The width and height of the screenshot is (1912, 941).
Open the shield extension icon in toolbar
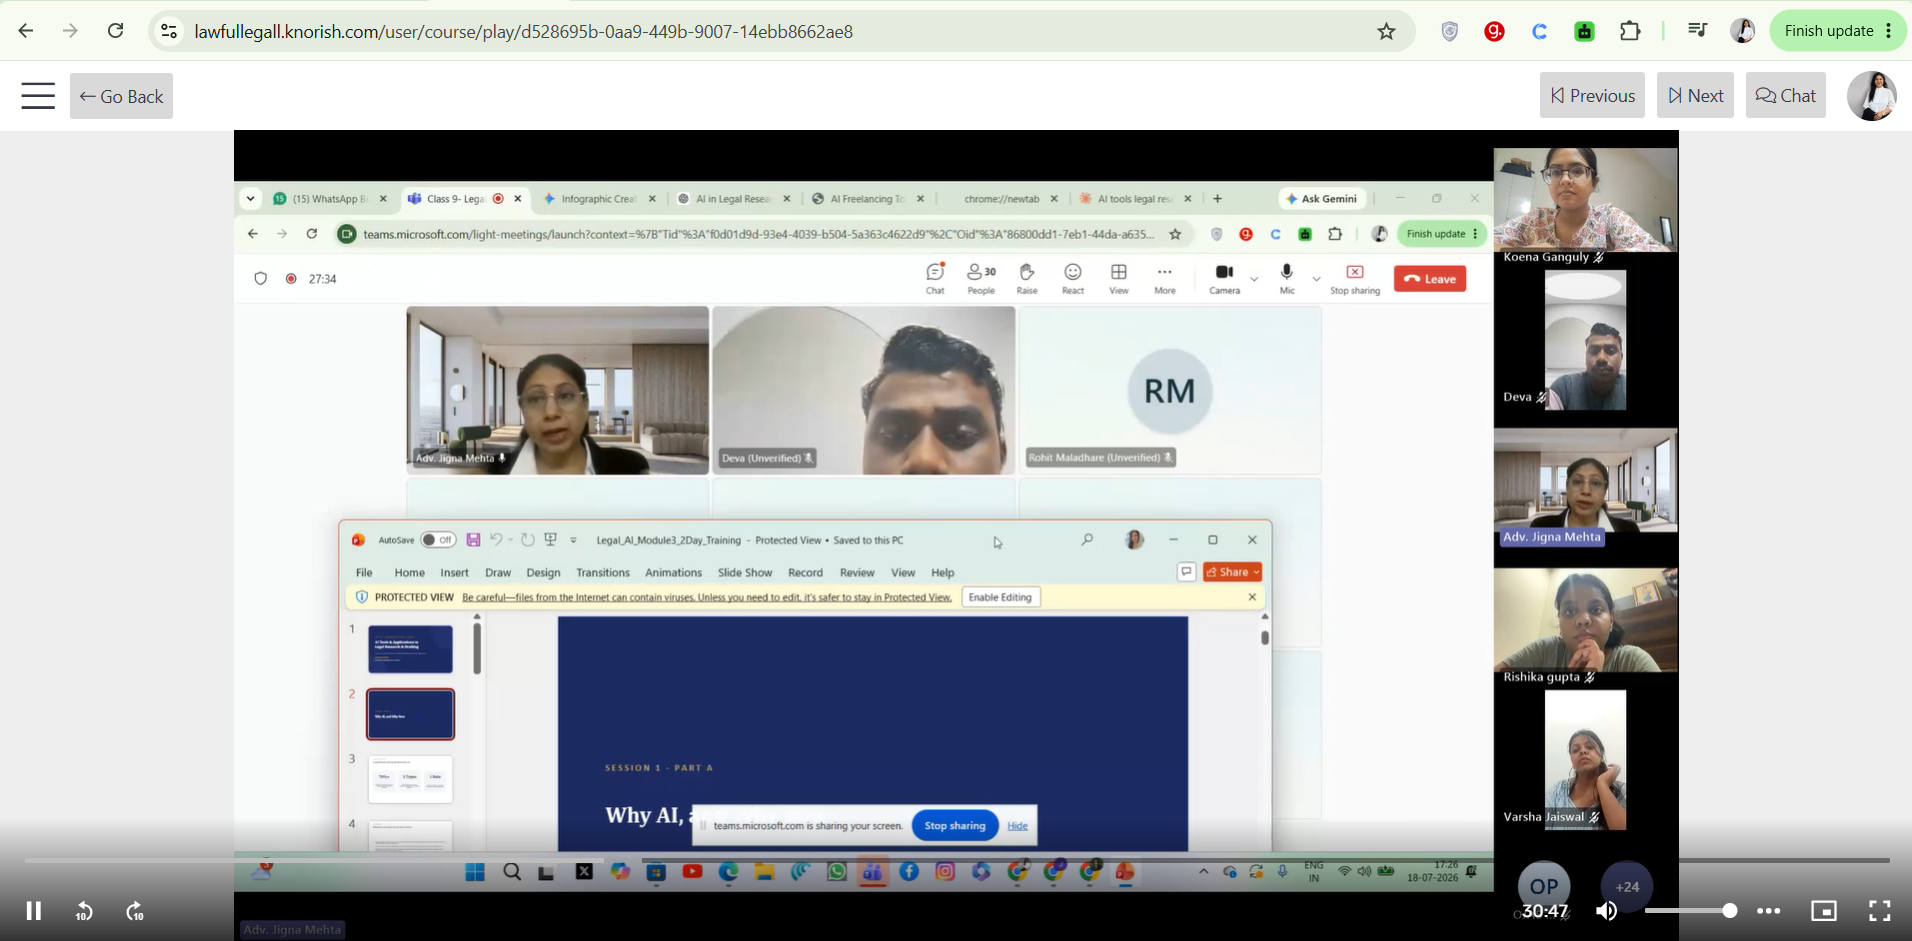(1449, 31)
